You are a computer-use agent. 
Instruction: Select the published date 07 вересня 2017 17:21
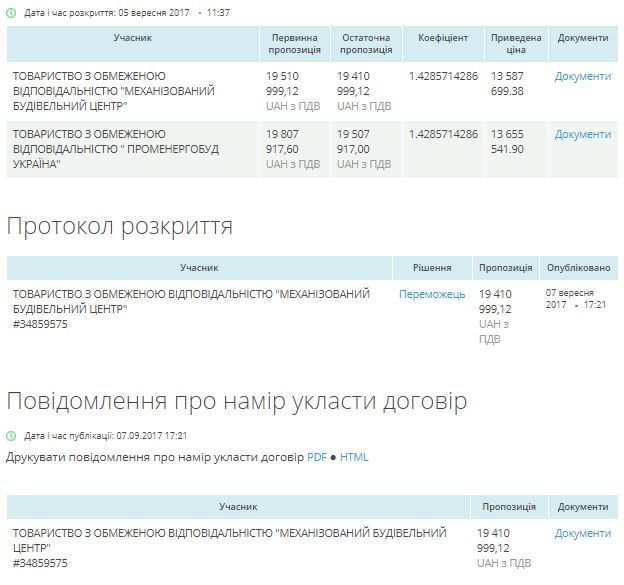[x=576, y=299]
